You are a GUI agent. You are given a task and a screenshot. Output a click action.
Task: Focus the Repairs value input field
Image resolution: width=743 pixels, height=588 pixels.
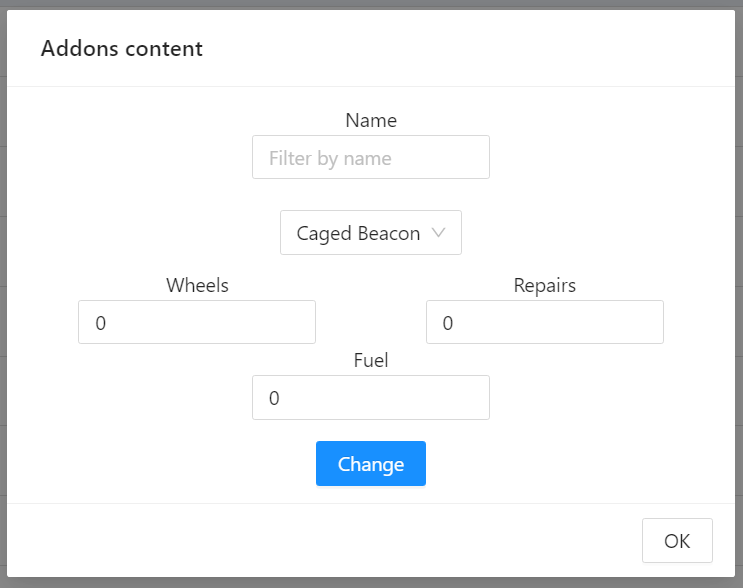544,322
